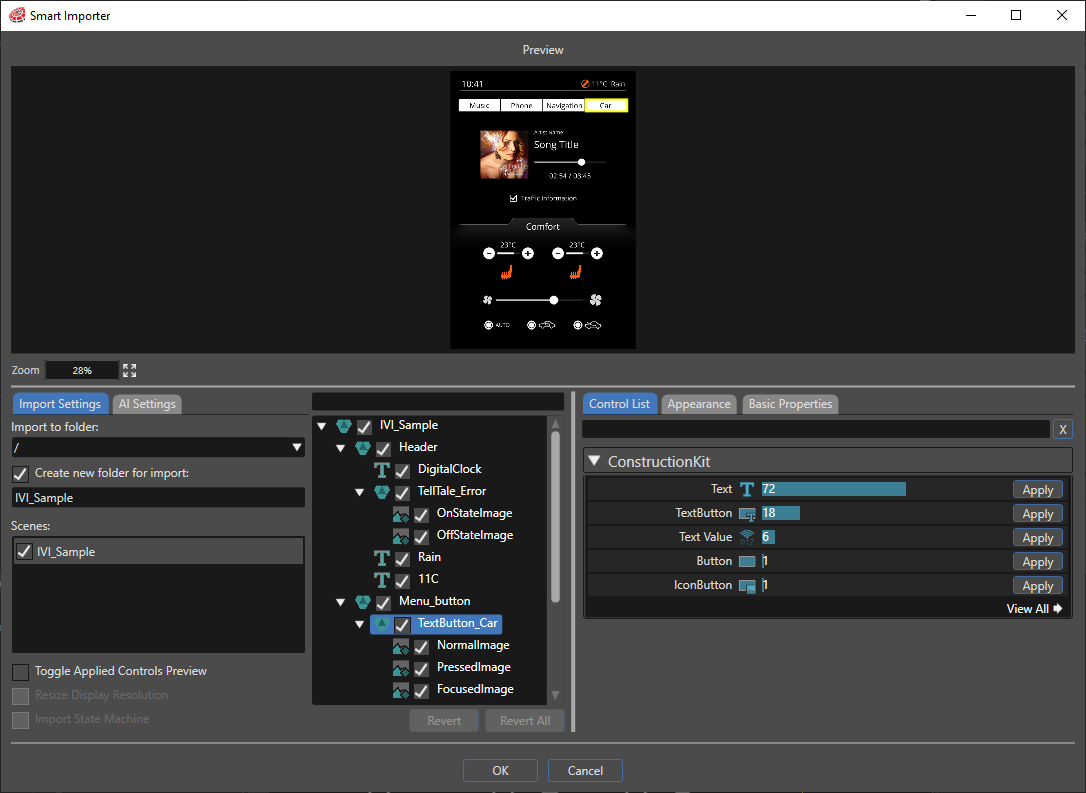Viewport: 1086px width, 793px height.
Task: Toggle Create new folder for import checkbox
Action: pos(20,474)
